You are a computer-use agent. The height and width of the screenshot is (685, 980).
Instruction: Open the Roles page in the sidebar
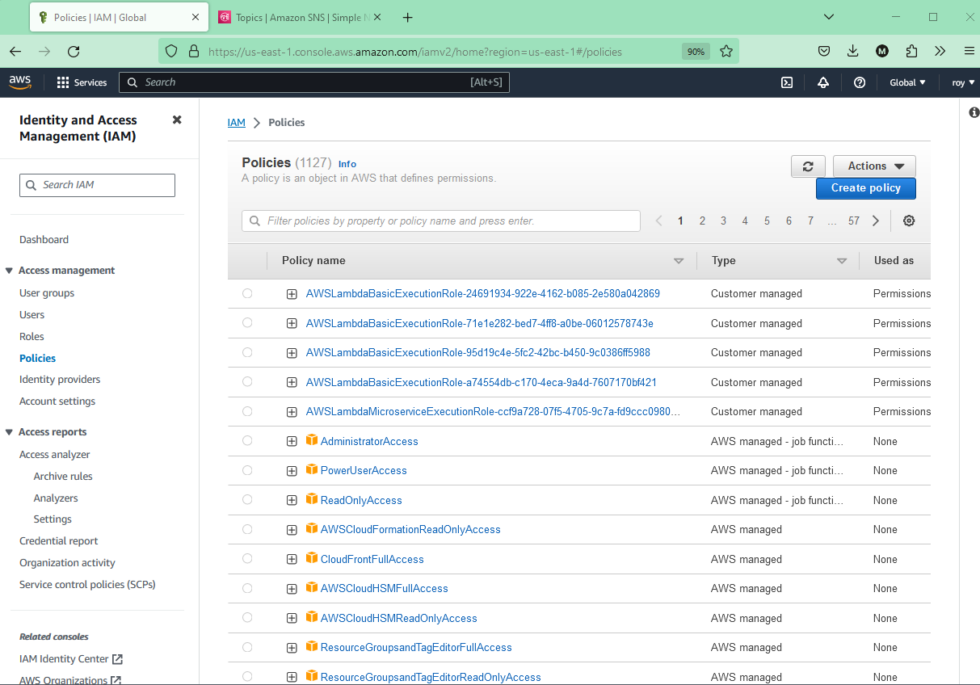pyautogui.click(x=31, y=336)
